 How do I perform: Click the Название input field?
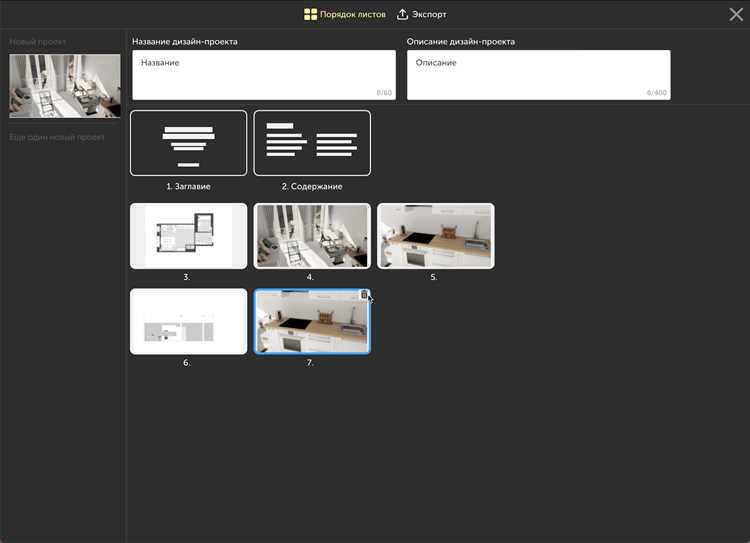(x=264, y=75)
